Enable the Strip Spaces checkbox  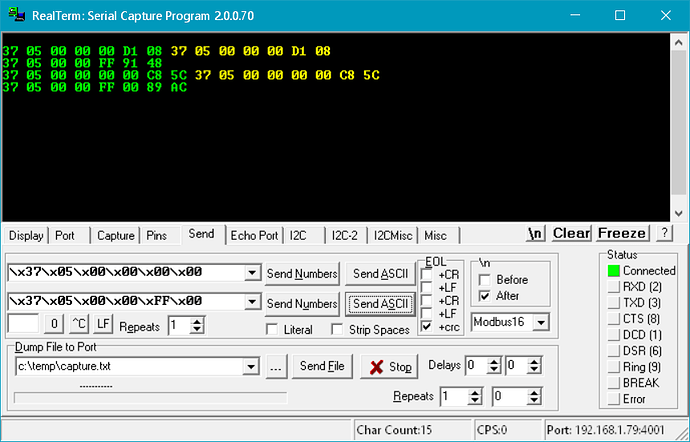tap(338, 329)
